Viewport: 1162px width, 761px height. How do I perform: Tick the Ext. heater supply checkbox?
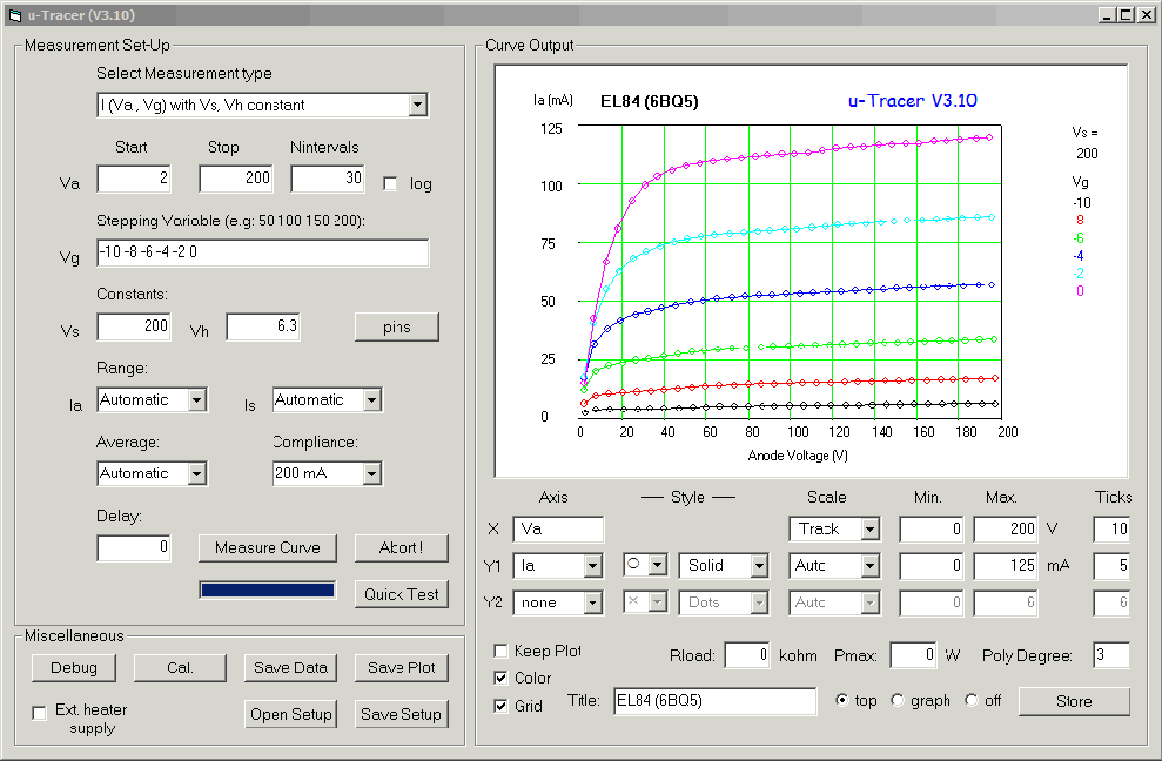point(40,713)
